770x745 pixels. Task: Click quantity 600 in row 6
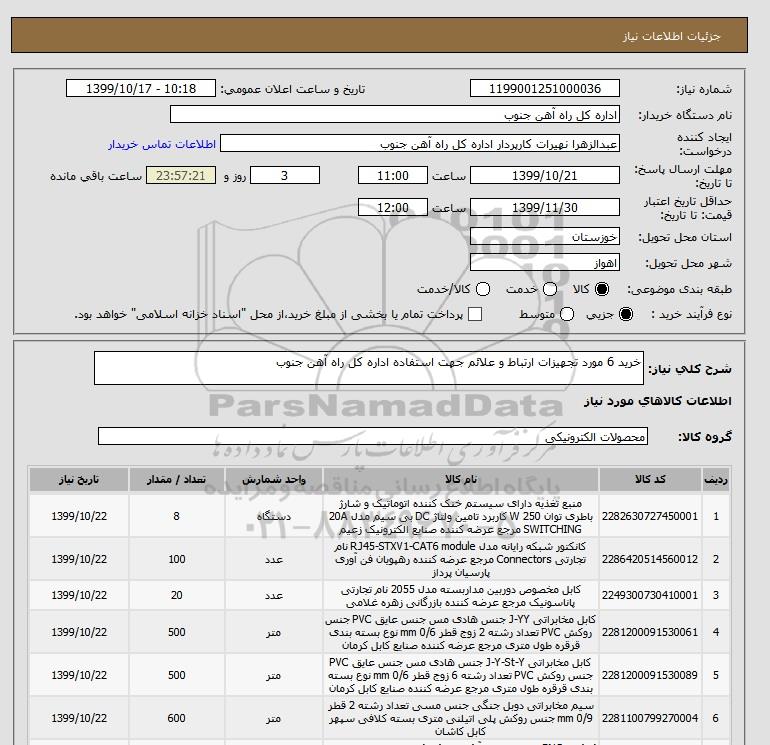(x=176, y=718)
